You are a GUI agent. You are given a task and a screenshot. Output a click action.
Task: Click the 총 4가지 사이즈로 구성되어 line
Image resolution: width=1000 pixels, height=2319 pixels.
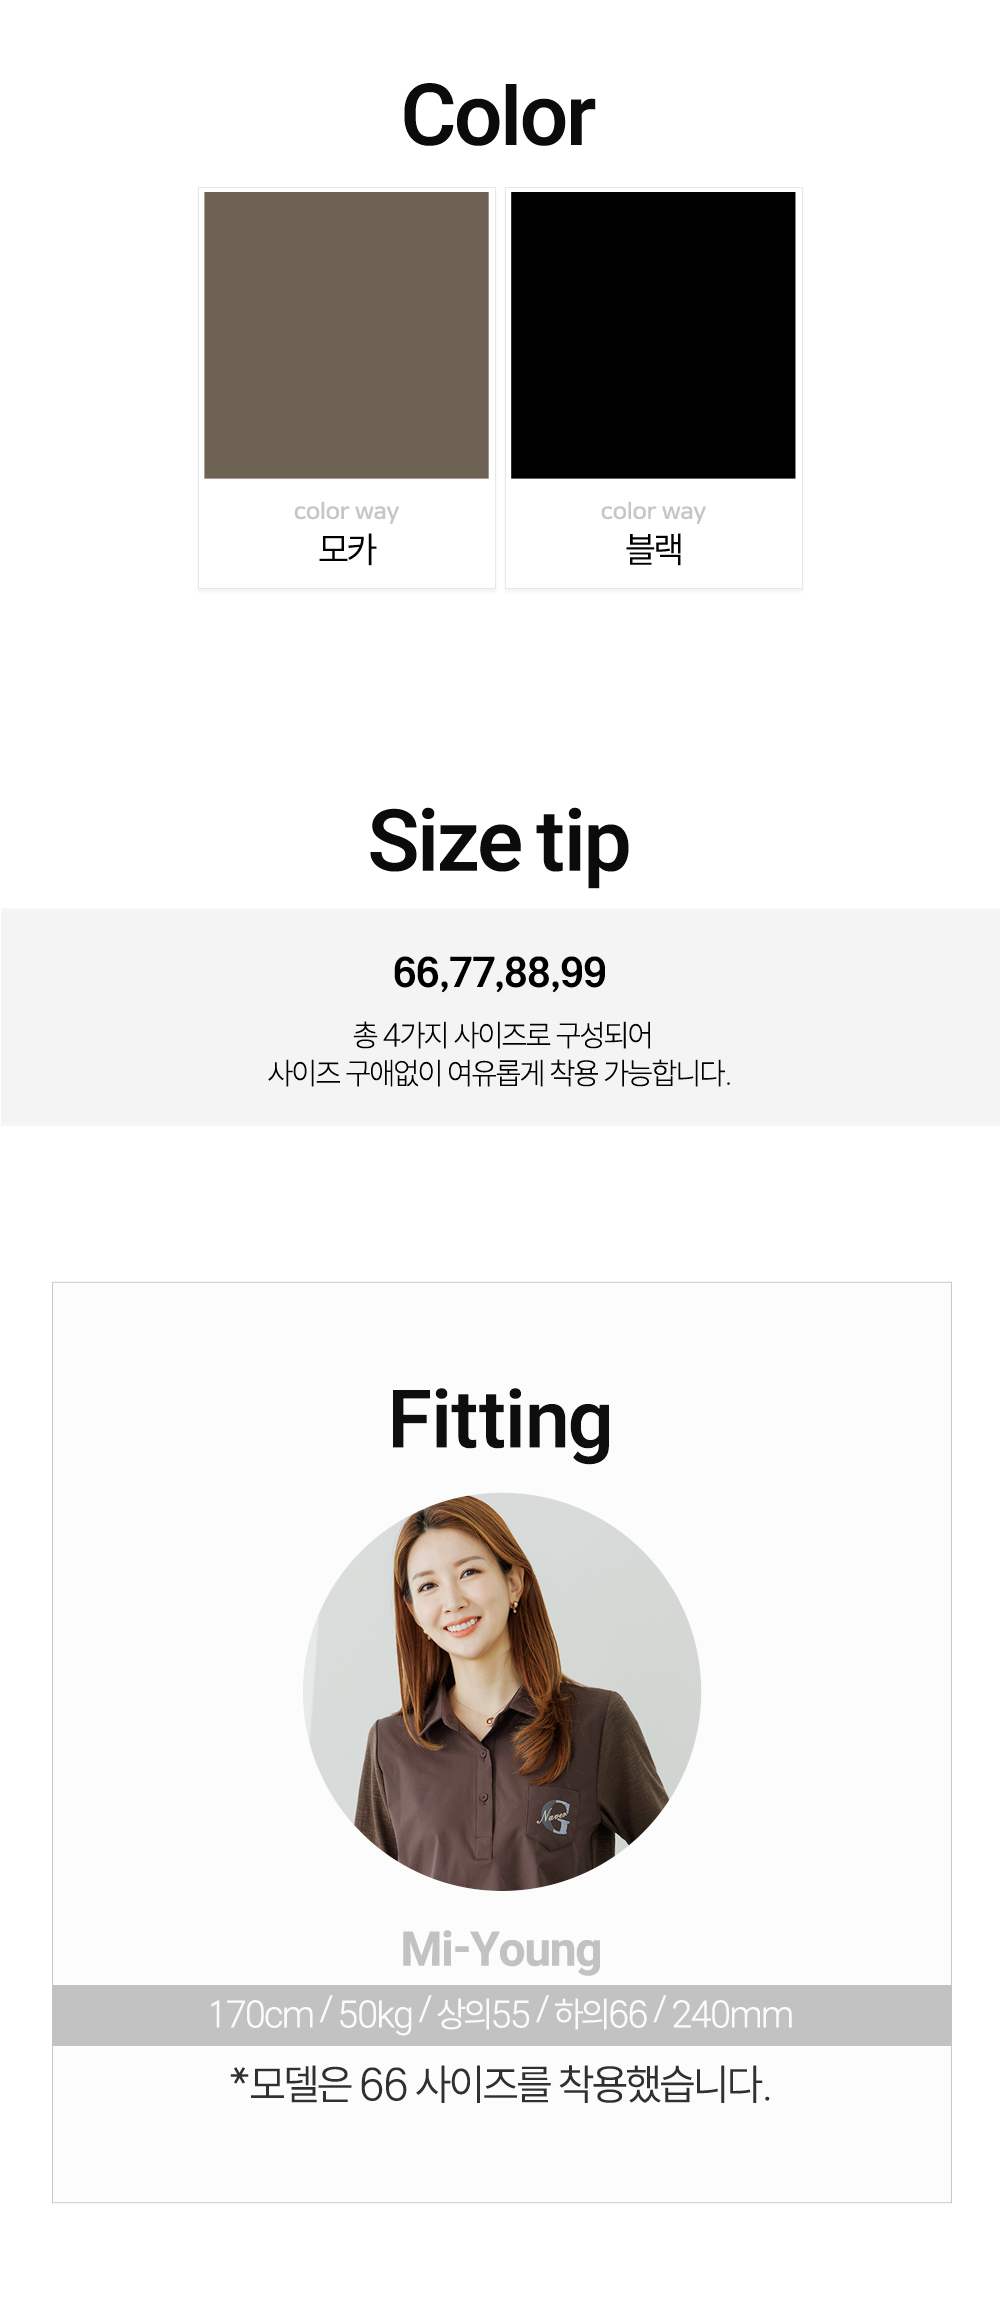coord(502,1034)
